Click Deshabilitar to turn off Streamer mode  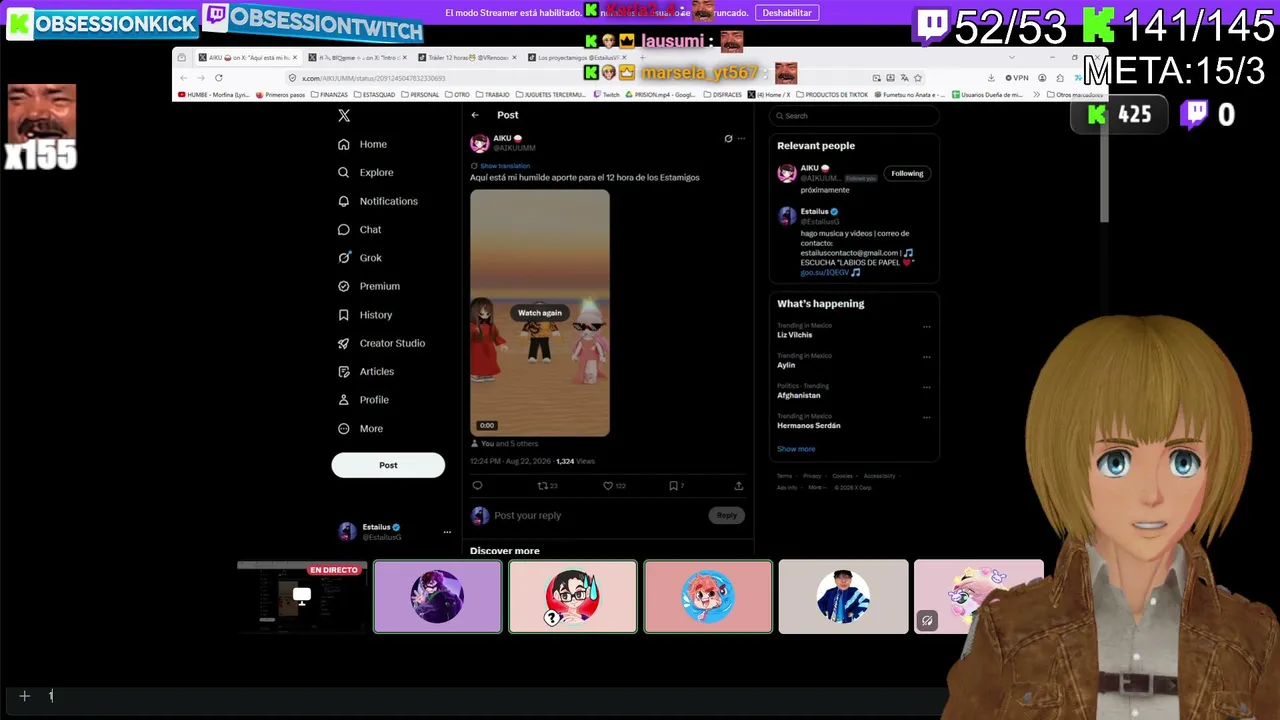[x=787, y=13]
